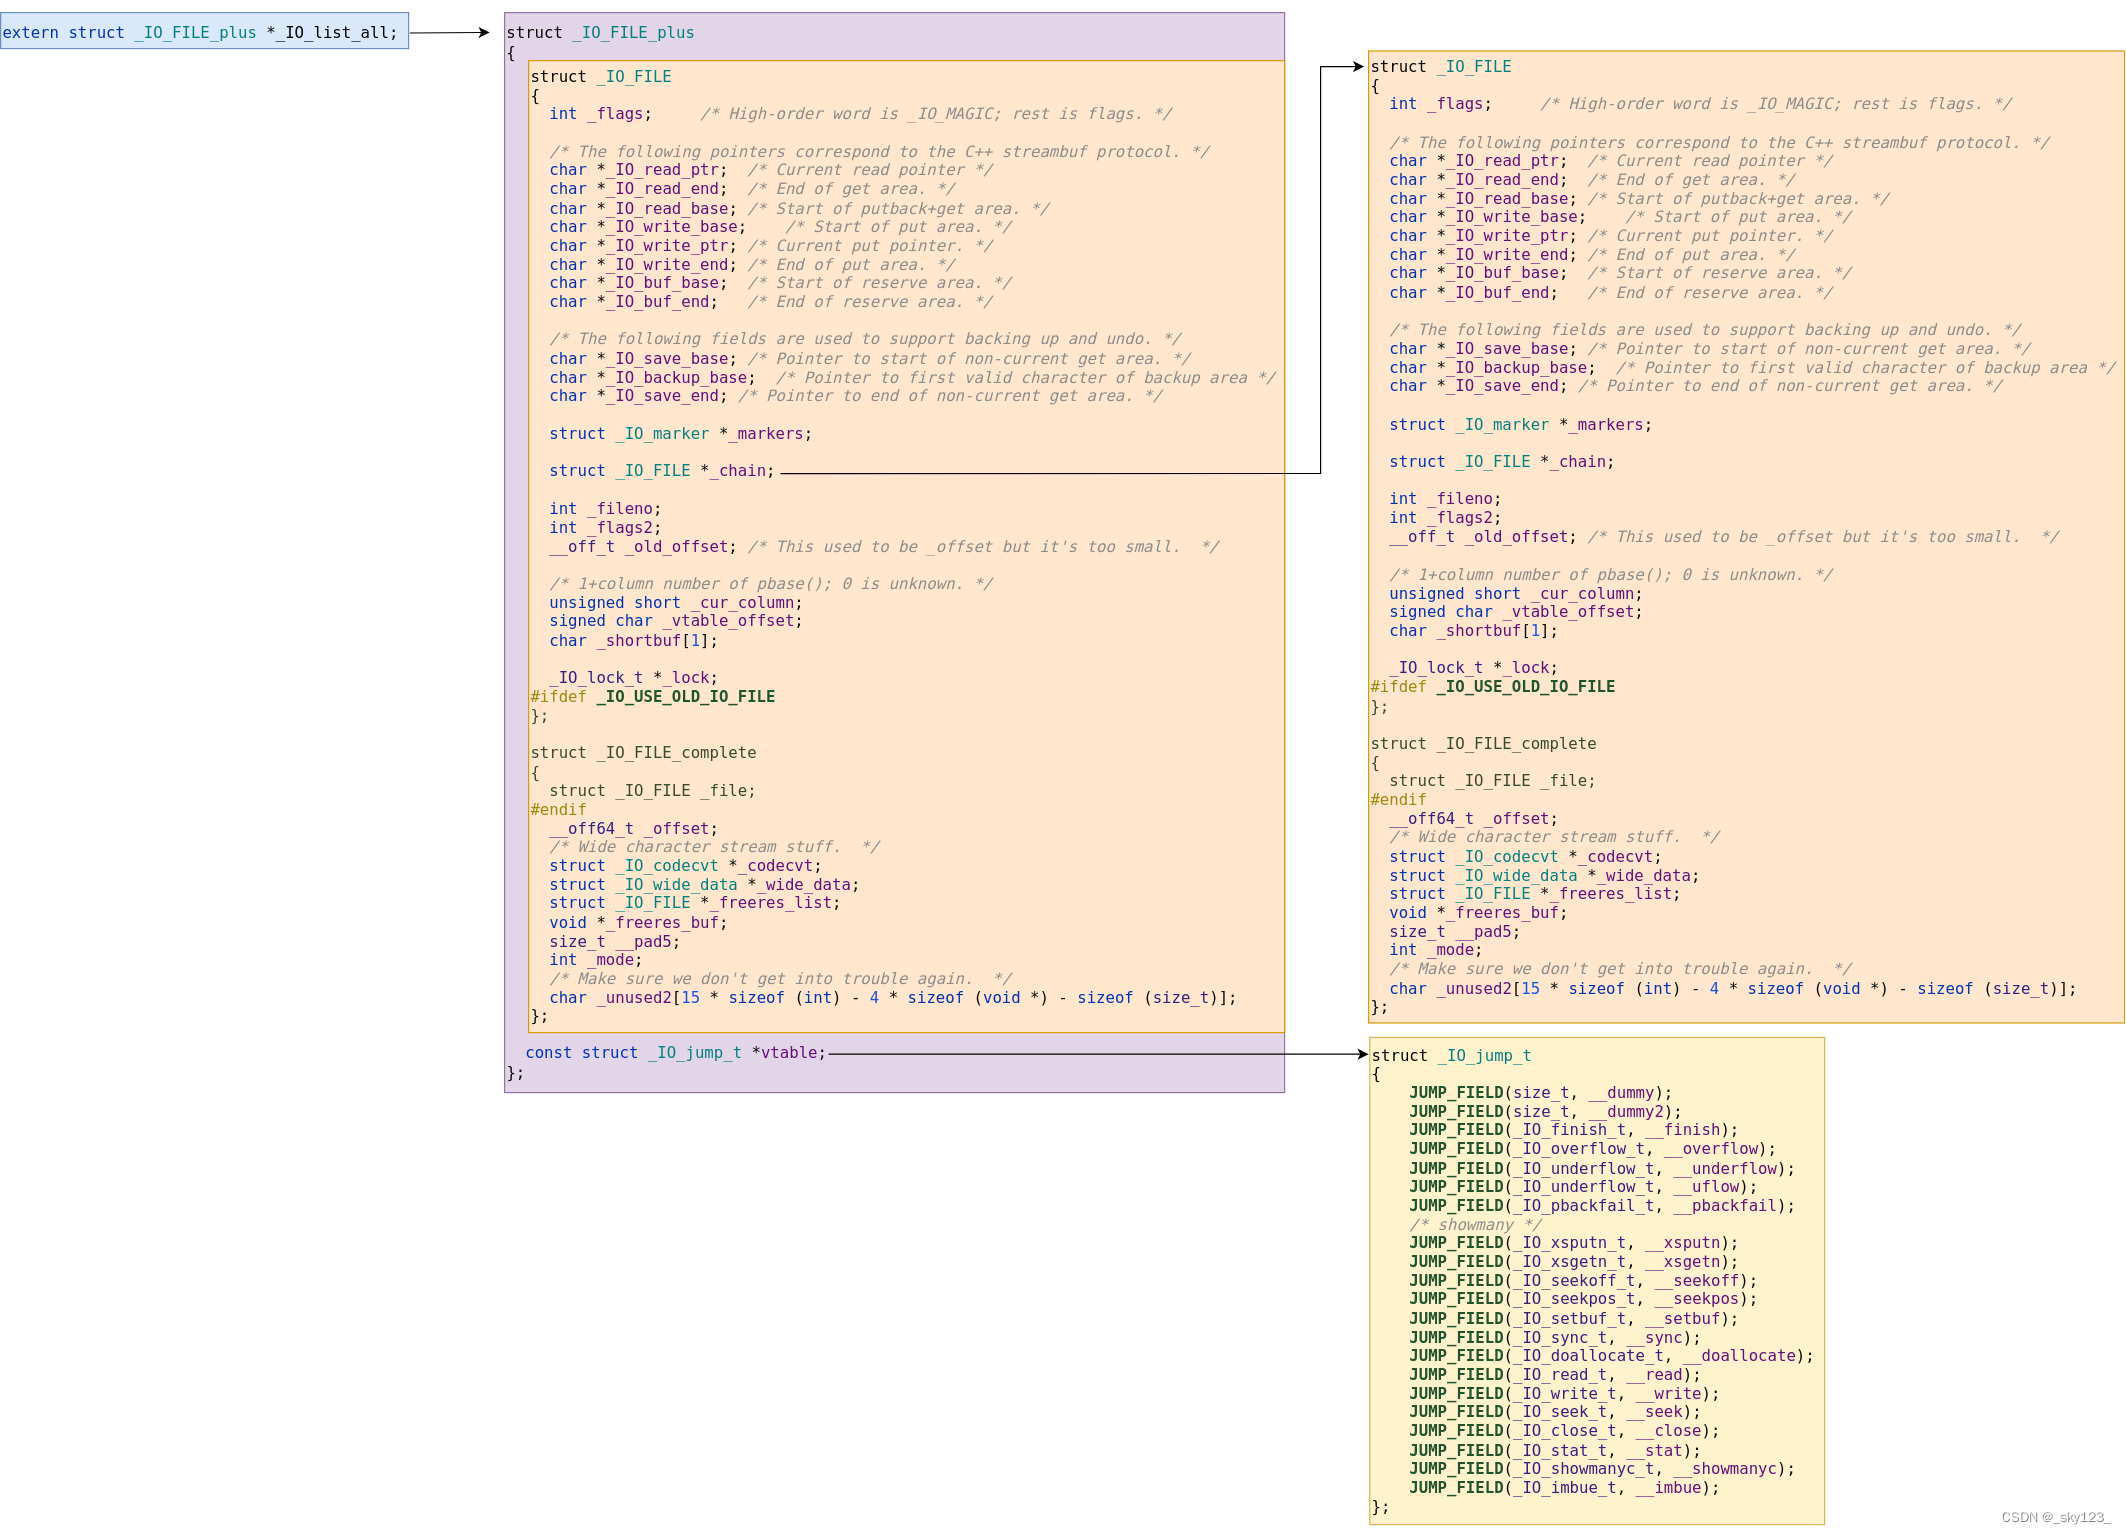The width and height of the screenshot is (2126, 1534).
Task: Select the JUMP_FIELD __overflow entry
Action: [x=1590, y=1149]
